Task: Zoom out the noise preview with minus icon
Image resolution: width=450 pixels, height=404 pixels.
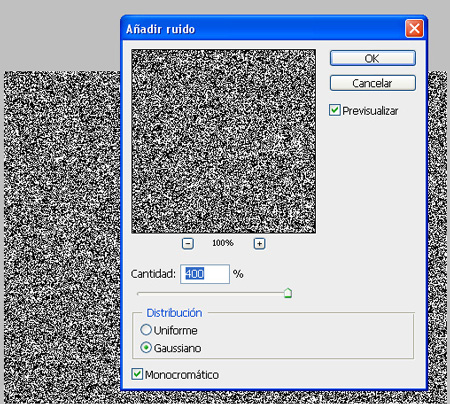Action: pyautogui.click(x=188, y=244)
